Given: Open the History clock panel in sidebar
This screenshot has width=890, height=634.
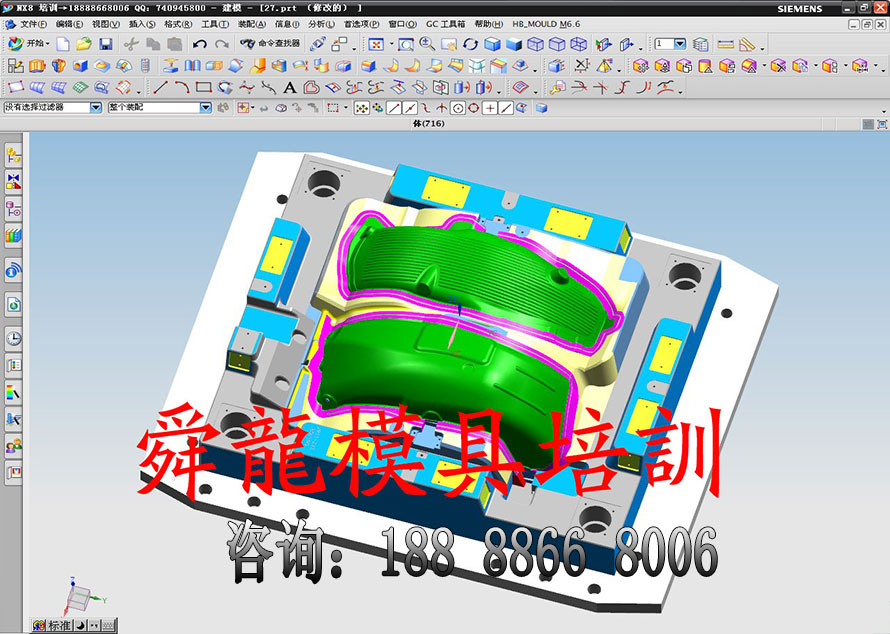Looking at the screenshot, I should [14, 338].
